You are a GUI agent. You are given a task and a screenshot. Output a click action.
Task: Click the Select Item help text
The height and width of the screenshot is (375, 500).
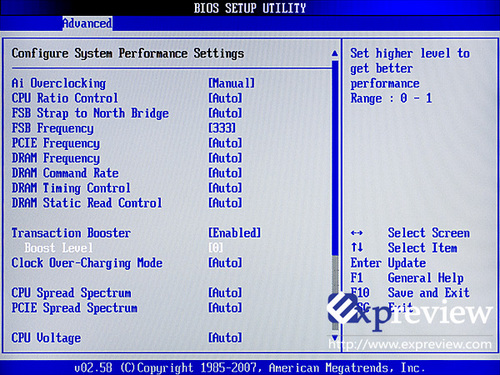tap(422, 248)
